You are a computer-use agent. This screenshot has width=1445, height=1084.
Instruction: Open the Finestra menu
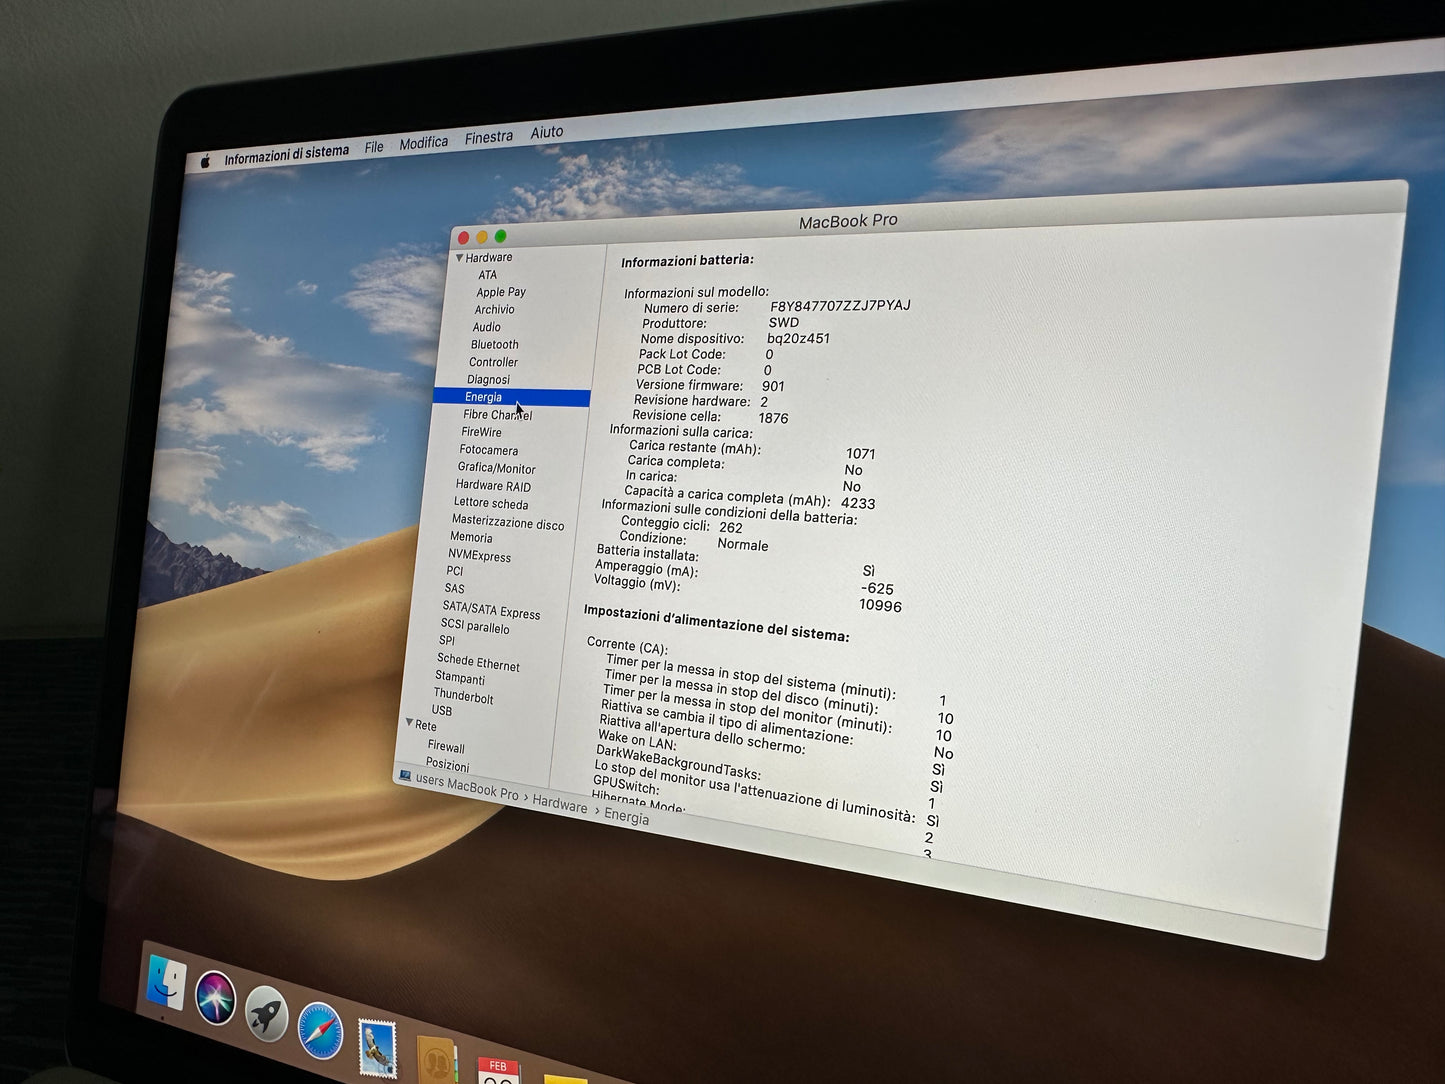(488, 136)
